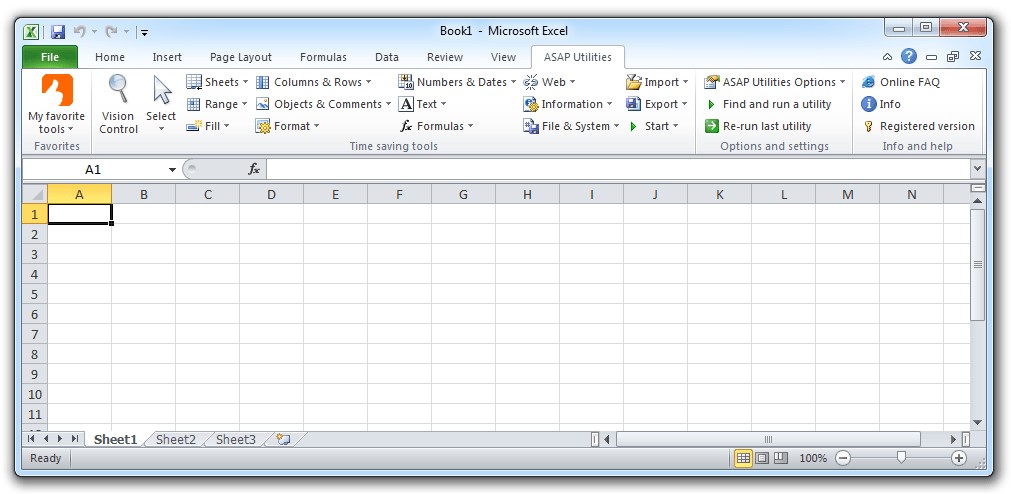Click the vertical scrollbar thumb
The height and width of the screenshot is (494, 1011).
977,264
